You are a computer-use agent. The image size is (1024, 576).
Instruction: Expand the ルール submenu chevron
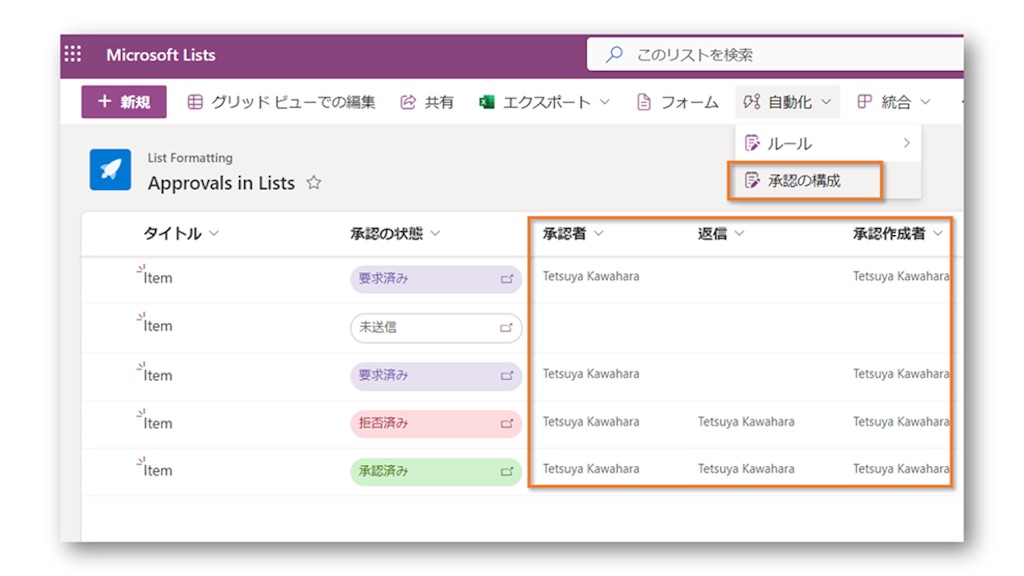(x=908, y=143)
